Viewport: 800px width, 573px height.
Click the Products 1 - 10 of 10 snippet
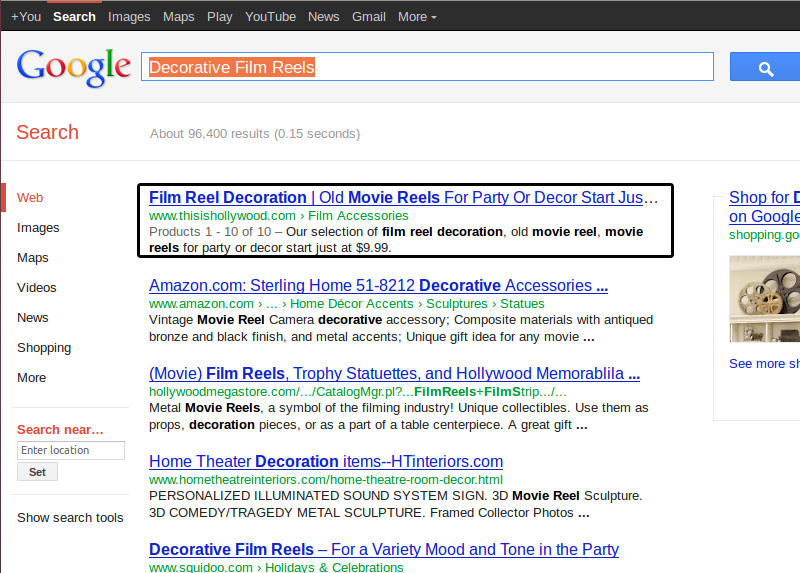[396, 240]
